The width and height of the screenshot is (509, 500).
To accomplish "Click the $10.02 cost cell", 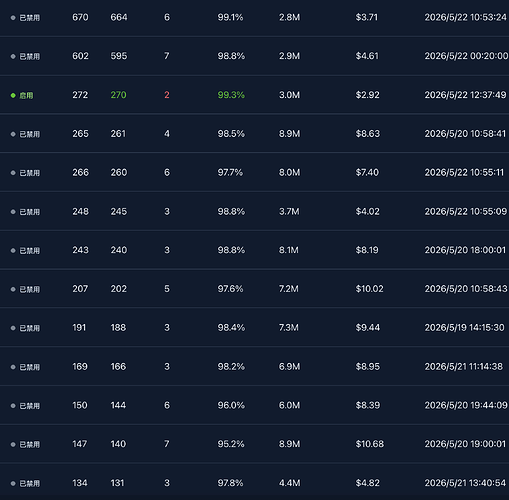I will click(369, 289).
